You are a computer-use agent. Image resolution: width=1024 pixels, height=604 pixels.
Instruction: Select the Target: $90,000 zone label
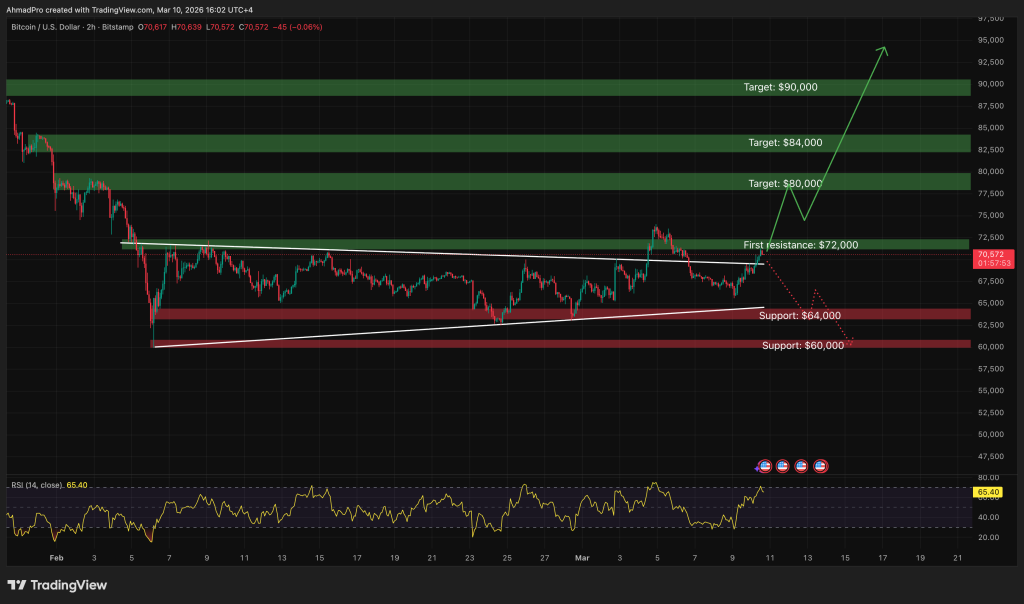point(780,87)
